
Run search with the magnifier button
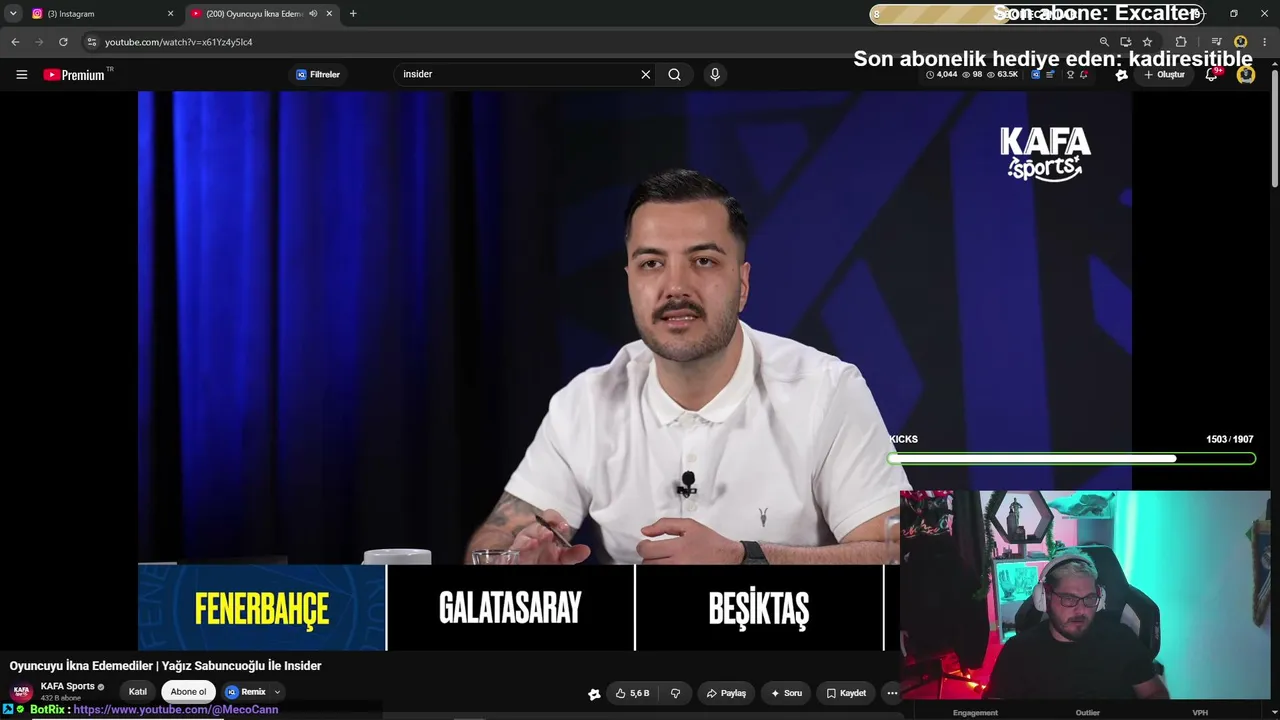point(675,74)
